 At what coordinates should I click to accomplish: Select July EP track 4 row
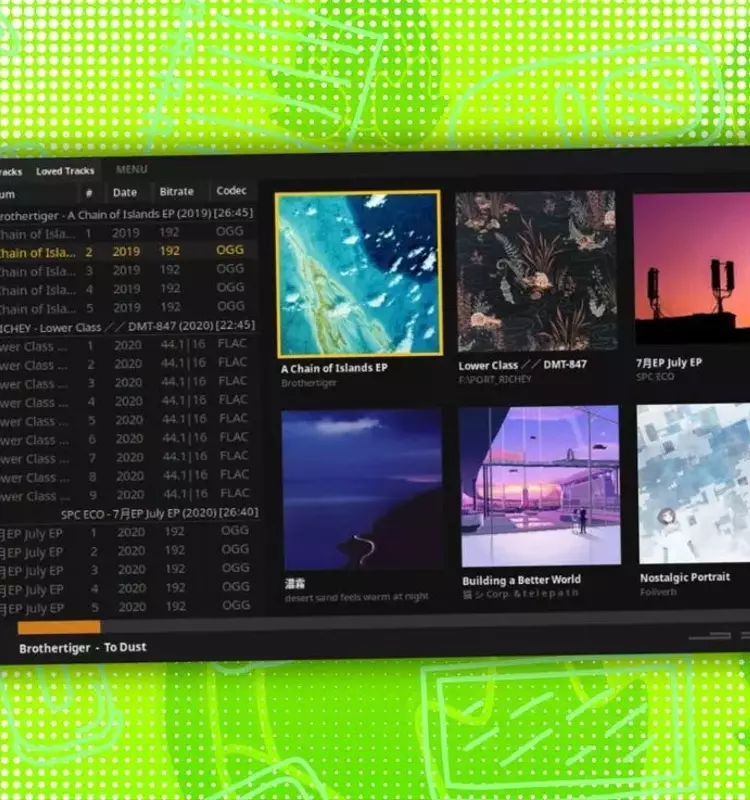(130, 588)
